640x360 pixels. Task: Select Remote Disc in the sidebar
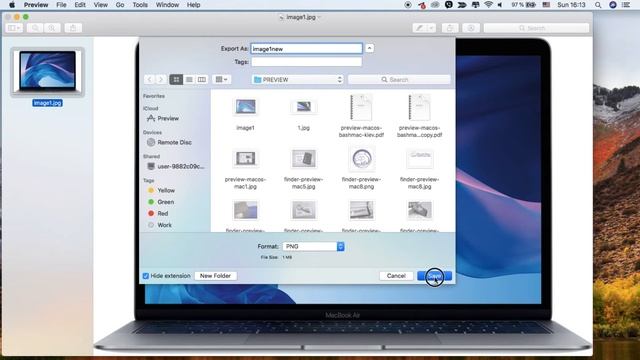pos(169,142)
